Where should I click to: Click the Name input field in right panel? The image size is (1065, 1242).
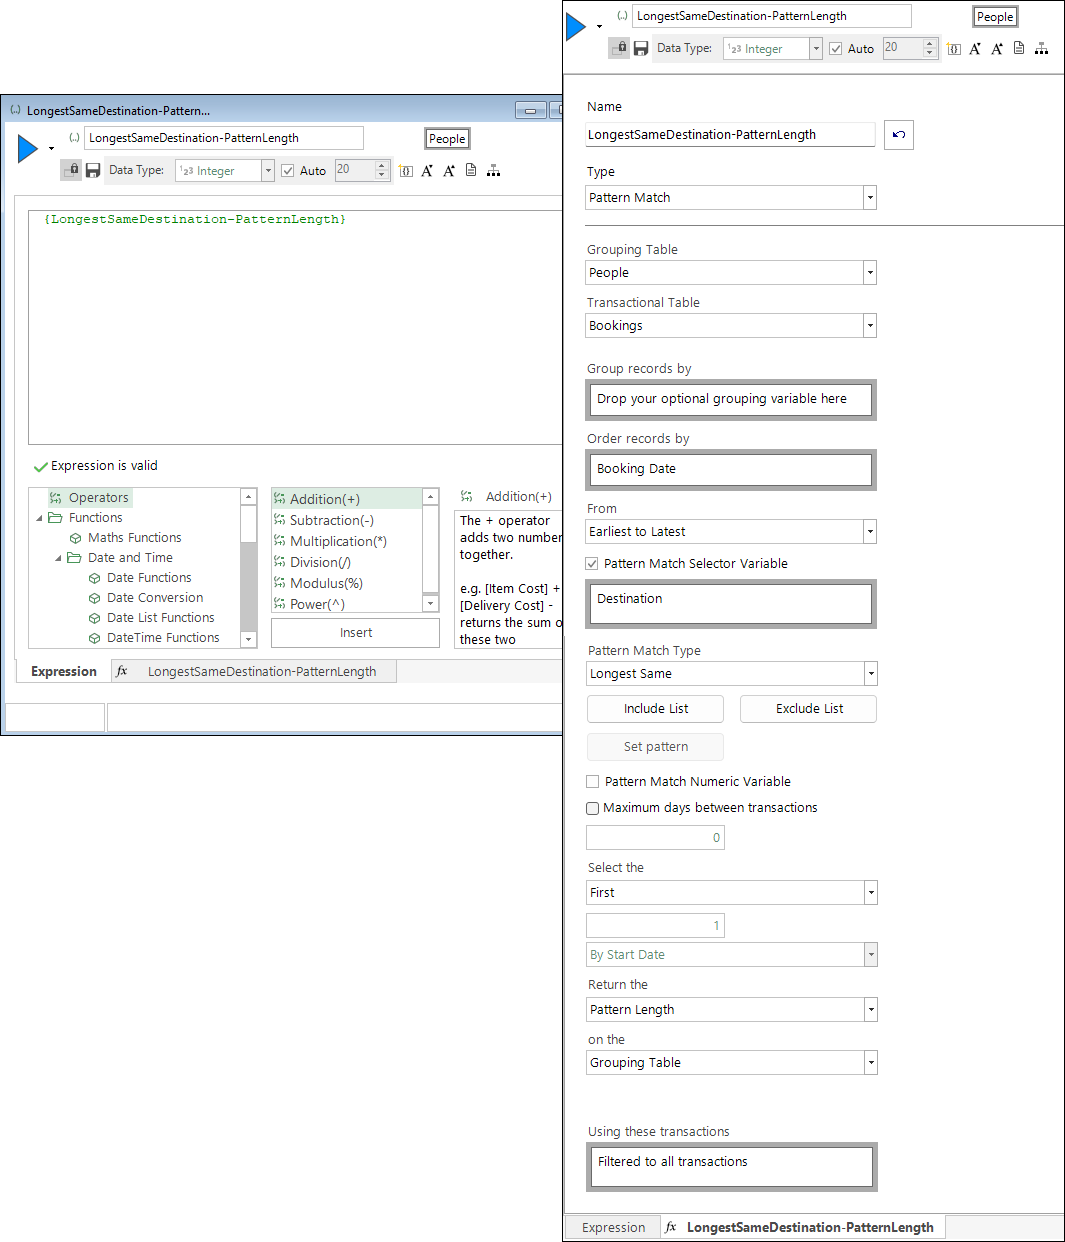(x=730, y=135)
